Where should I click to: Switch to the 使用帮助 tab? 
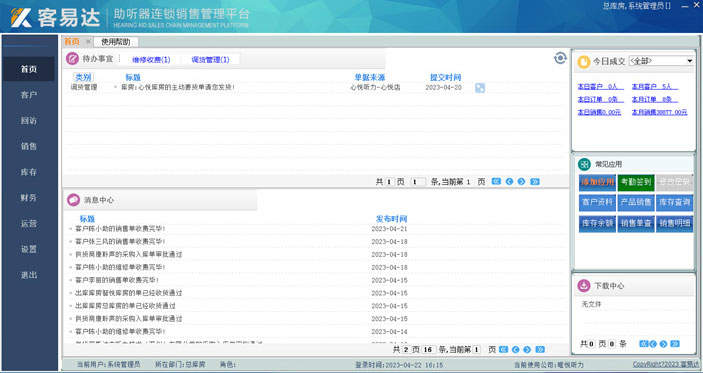[x=116, y=42]
